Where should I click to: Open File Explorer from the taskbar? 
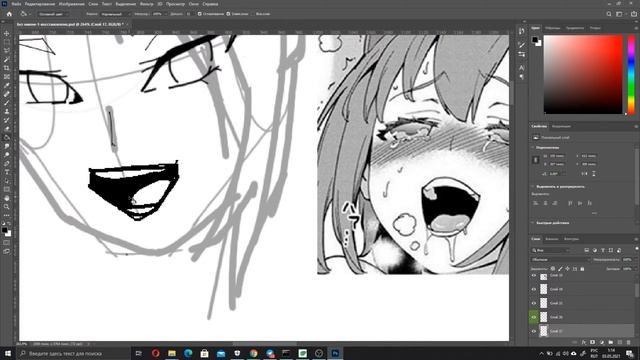click(172, 353)
